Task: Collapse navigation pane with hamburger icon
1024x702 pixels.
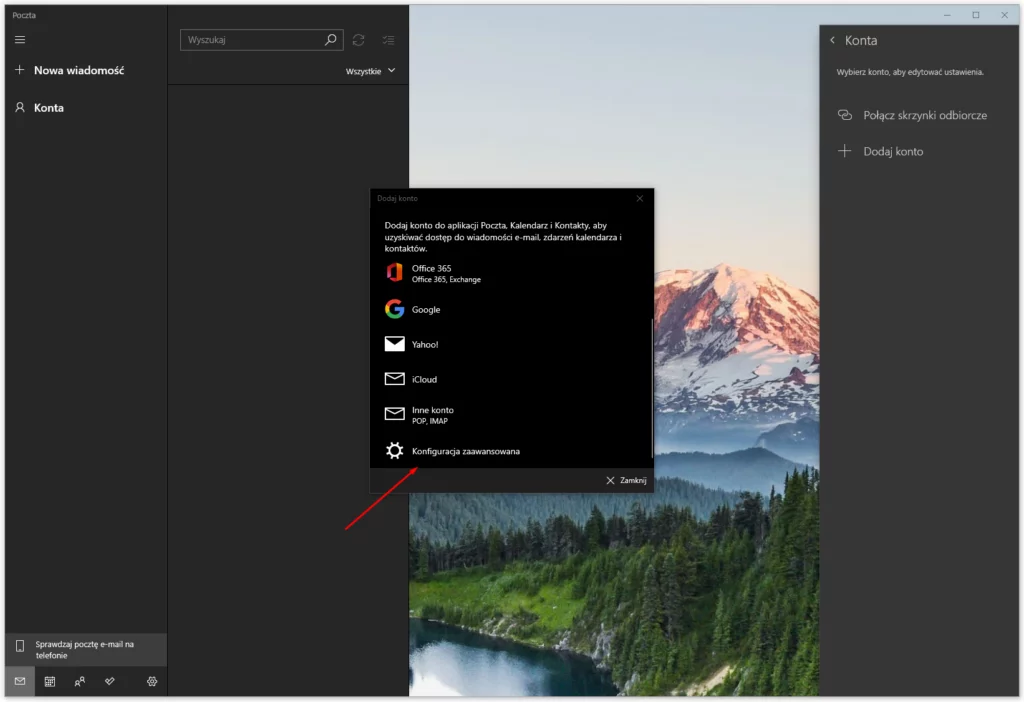Action: (x=19, y=40)
